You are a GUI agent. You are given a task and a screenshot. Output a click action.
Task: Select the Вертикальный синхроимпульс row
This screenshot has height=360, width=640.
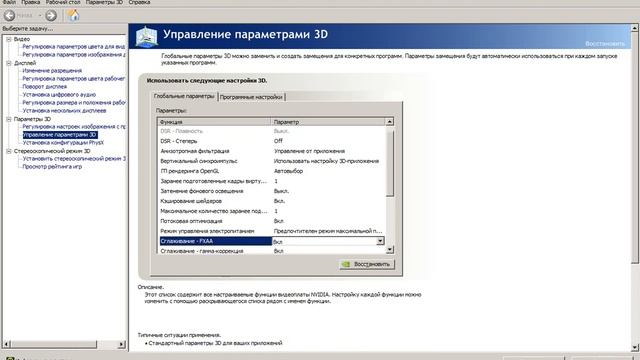coord(271,161)
